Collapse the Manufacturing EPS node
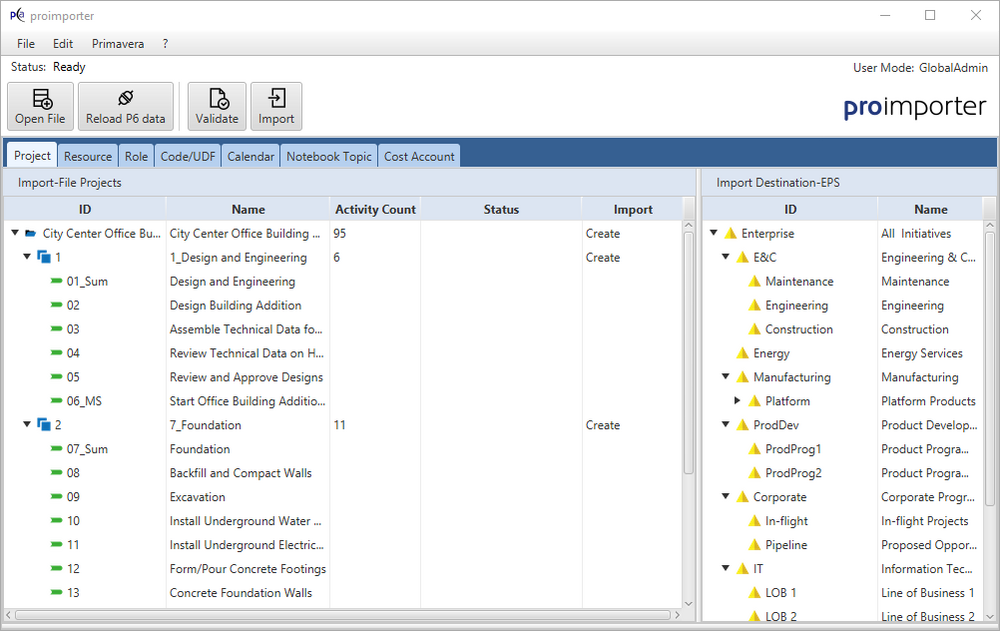Viewport: 1000px width, 631px height. point(726,378)
